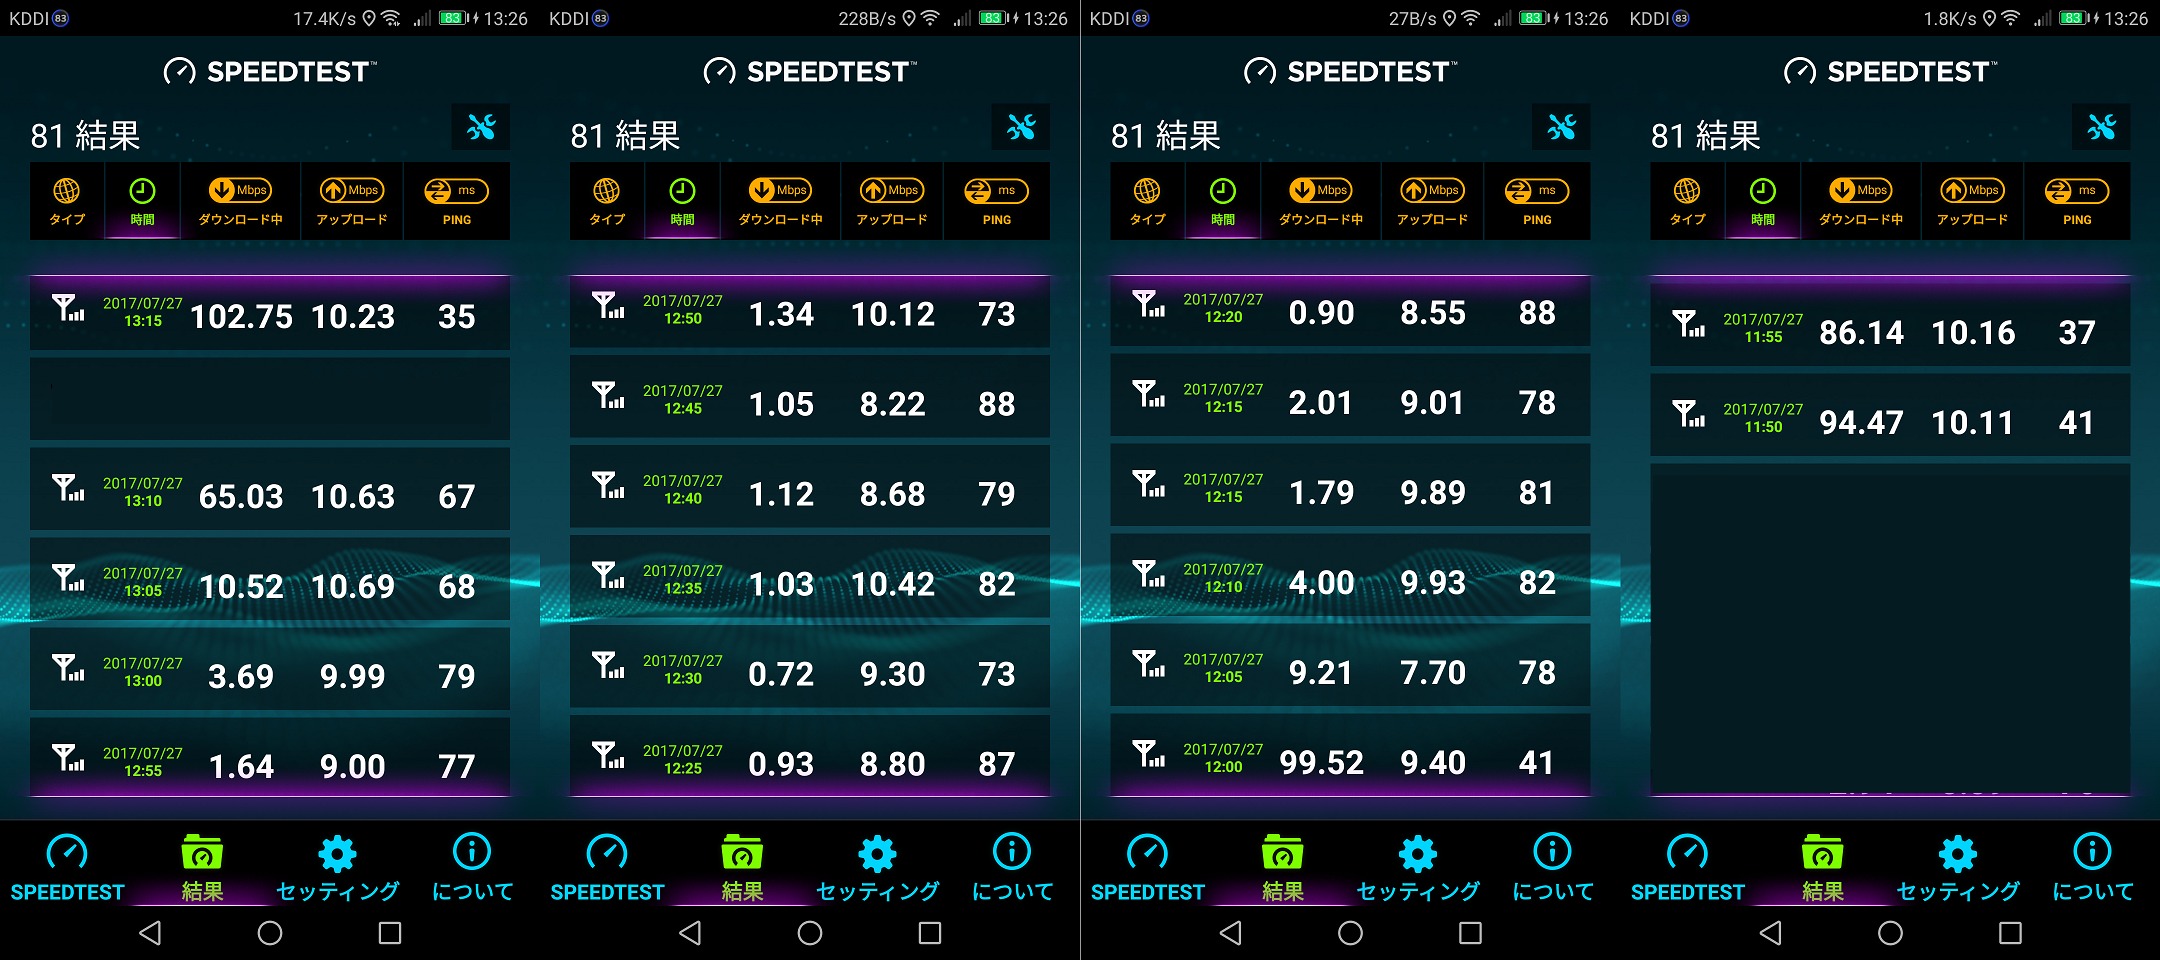Open the 13:15 result with 102.75 download
2160x960 pixels.
(270, 315)
